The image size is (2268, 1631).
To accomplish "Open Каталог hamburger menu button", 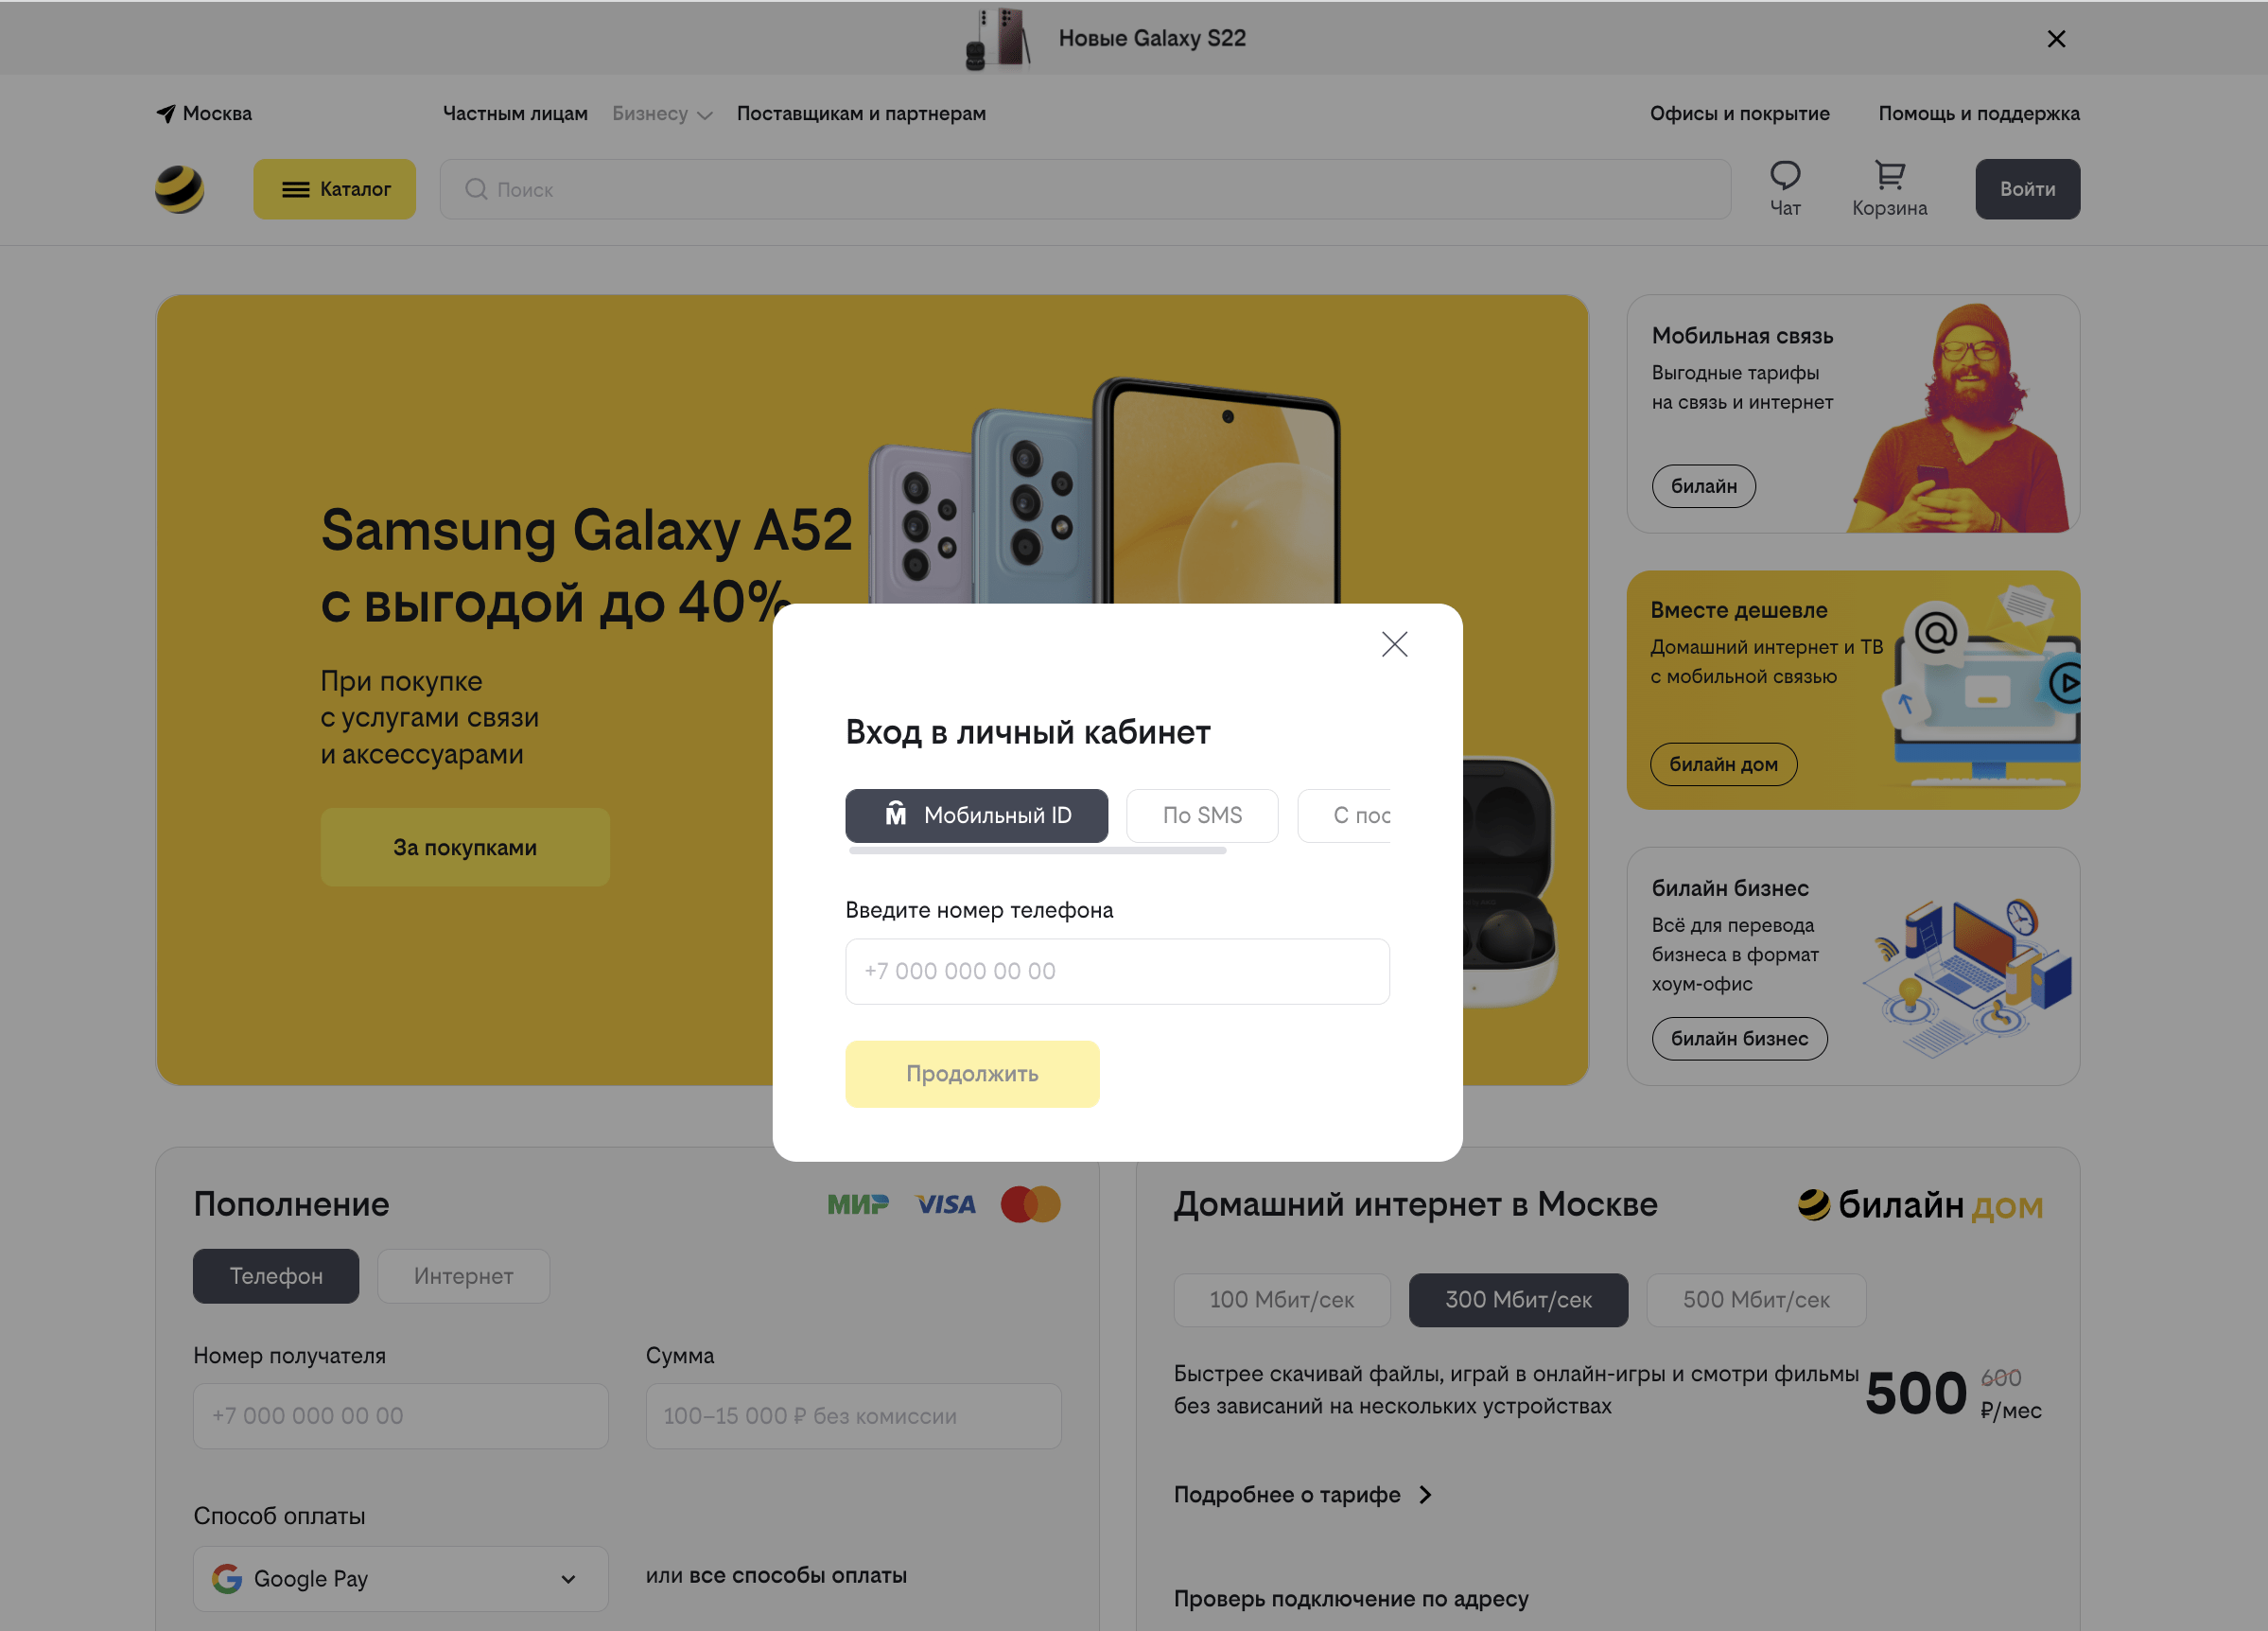I will click(334, 189).
